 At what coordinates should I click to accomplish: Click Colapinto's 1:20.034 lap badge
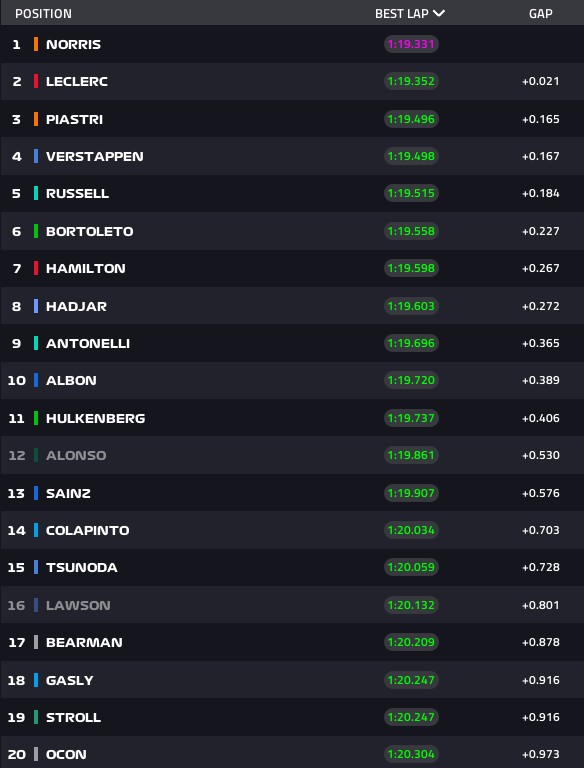tap(411, 530)
